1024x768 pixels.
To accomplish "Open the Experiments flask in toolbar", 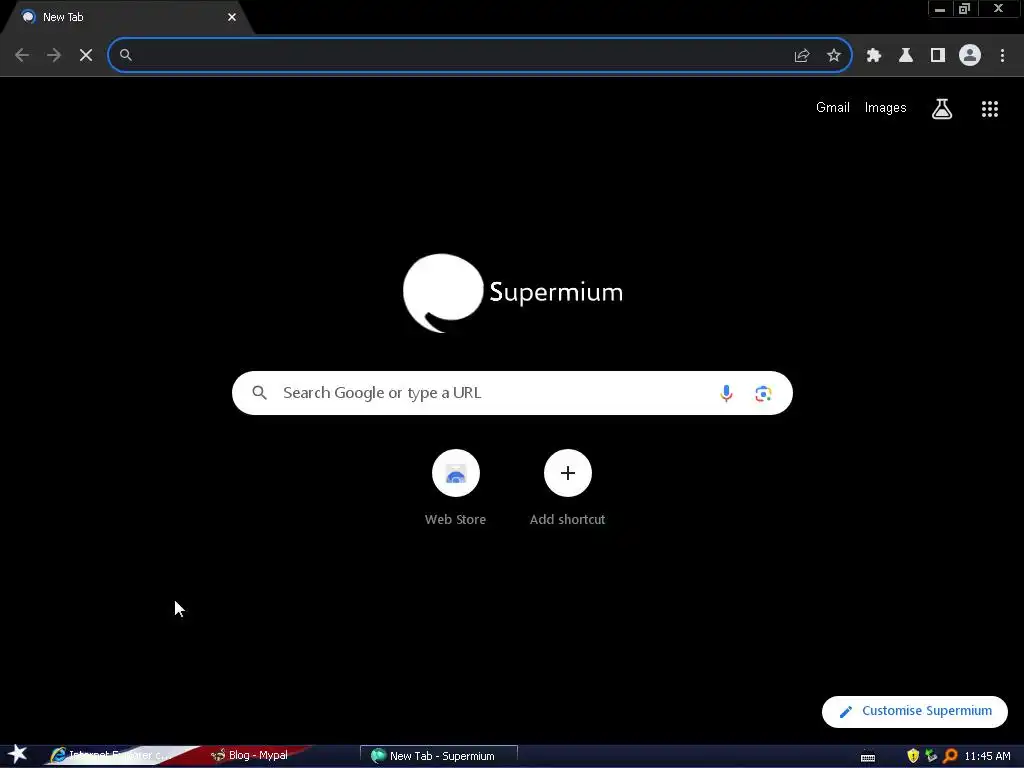I will (906, 56).
